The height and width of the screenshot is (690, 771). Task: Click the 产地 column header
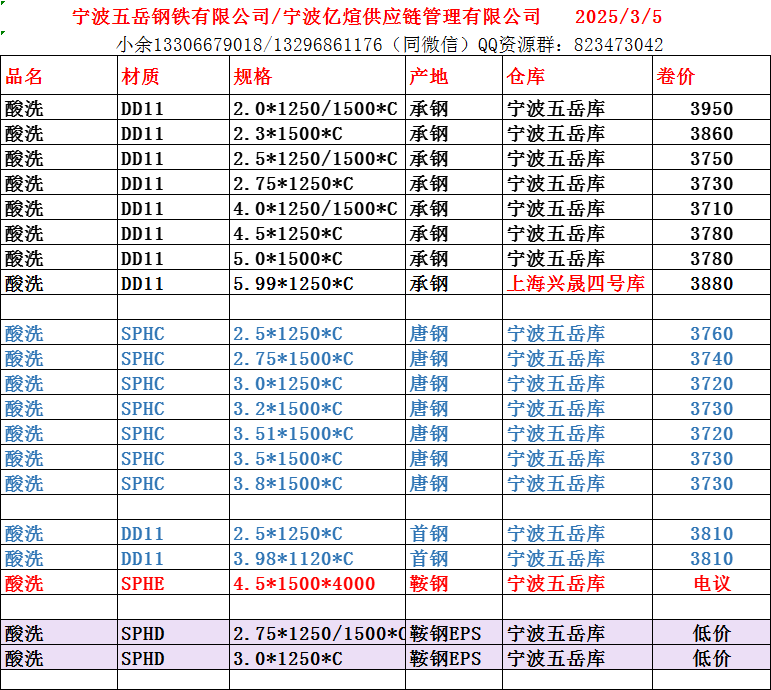tap(454, 76)
